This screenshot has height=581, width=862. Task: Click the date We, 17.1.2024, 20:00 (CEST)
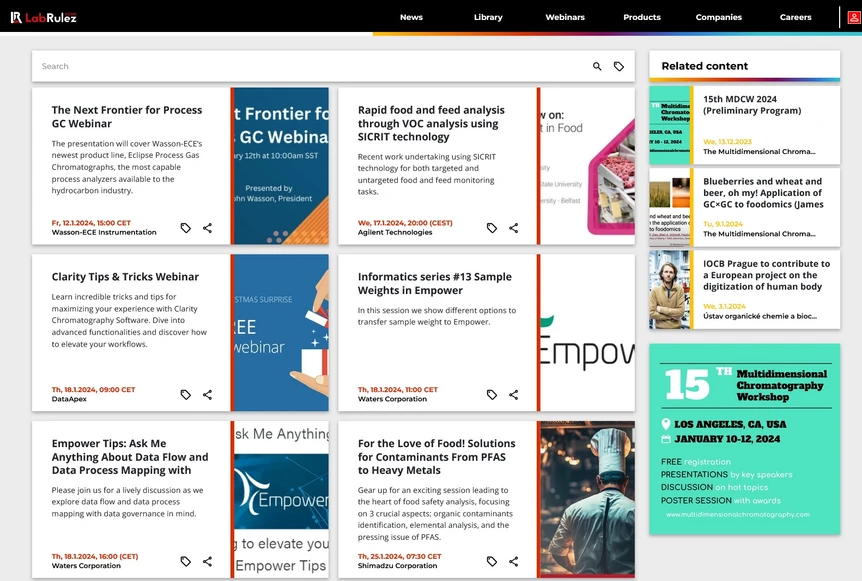[x=405, y=223]
